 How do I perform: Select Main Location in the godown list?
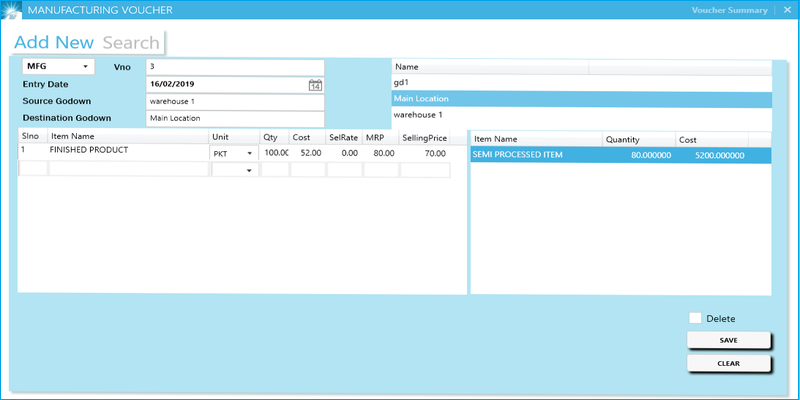tap(582, 99)
